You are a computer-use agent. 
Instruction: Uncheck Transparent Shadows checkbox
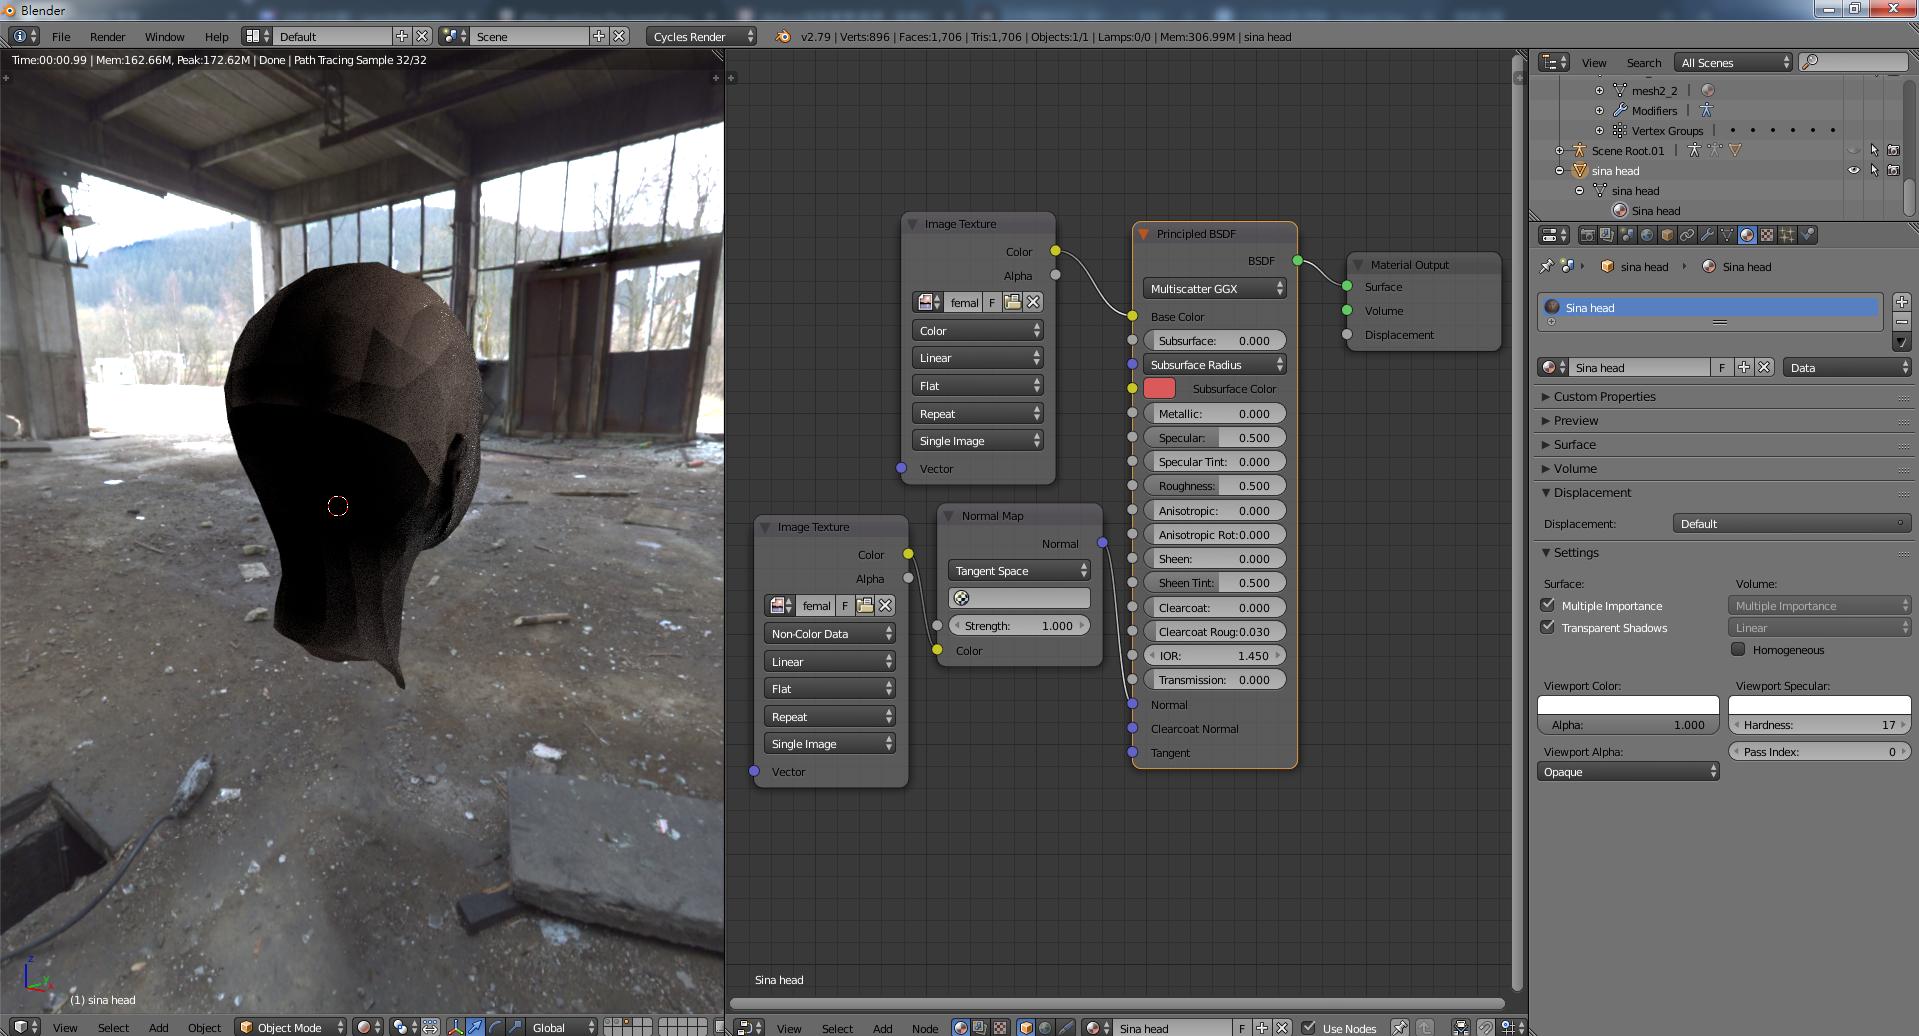pyautogui.click(x=1547, y=627)
